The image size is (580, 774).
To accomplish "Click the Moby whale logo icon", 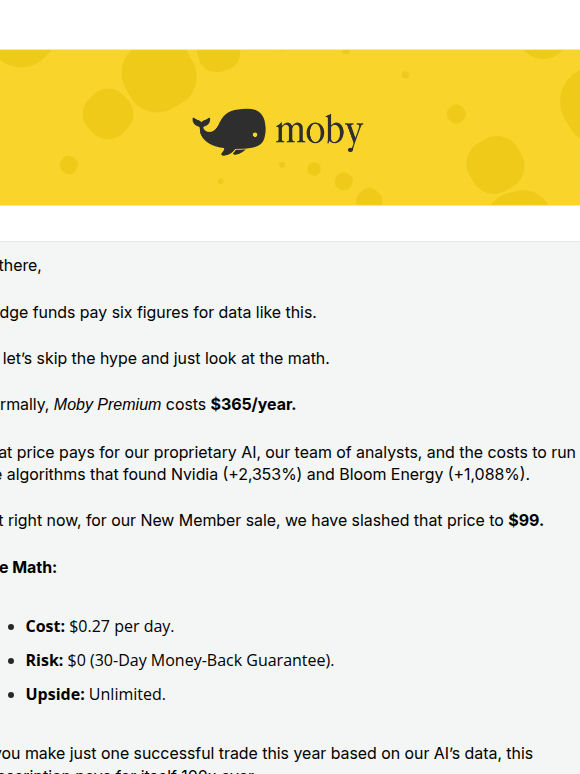I will [229, 132].
